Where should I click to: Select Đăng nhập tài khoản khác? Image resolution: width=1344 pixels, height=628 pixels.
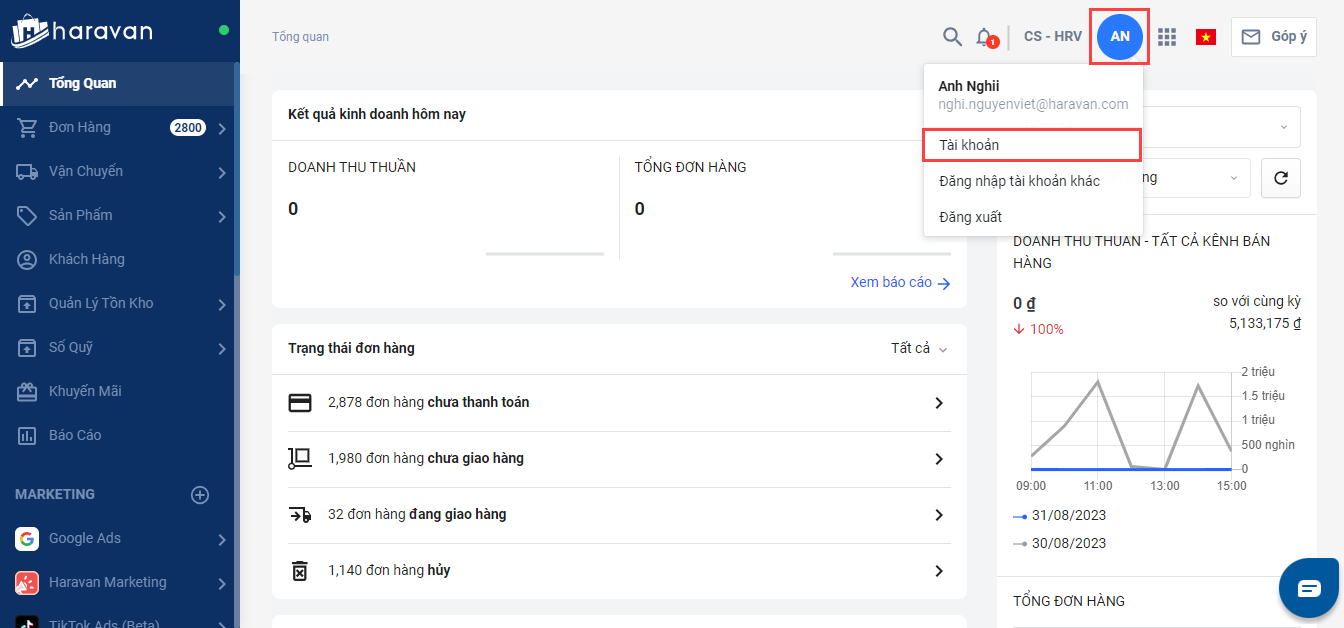(1019, 181)
